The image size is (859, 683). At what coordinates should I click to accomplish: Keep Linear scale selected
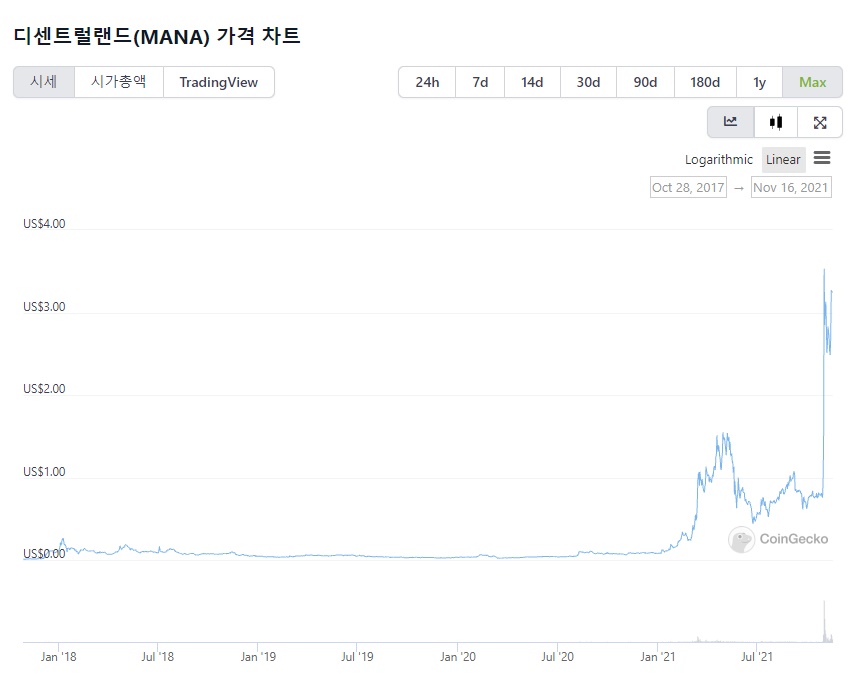[783, 159]
